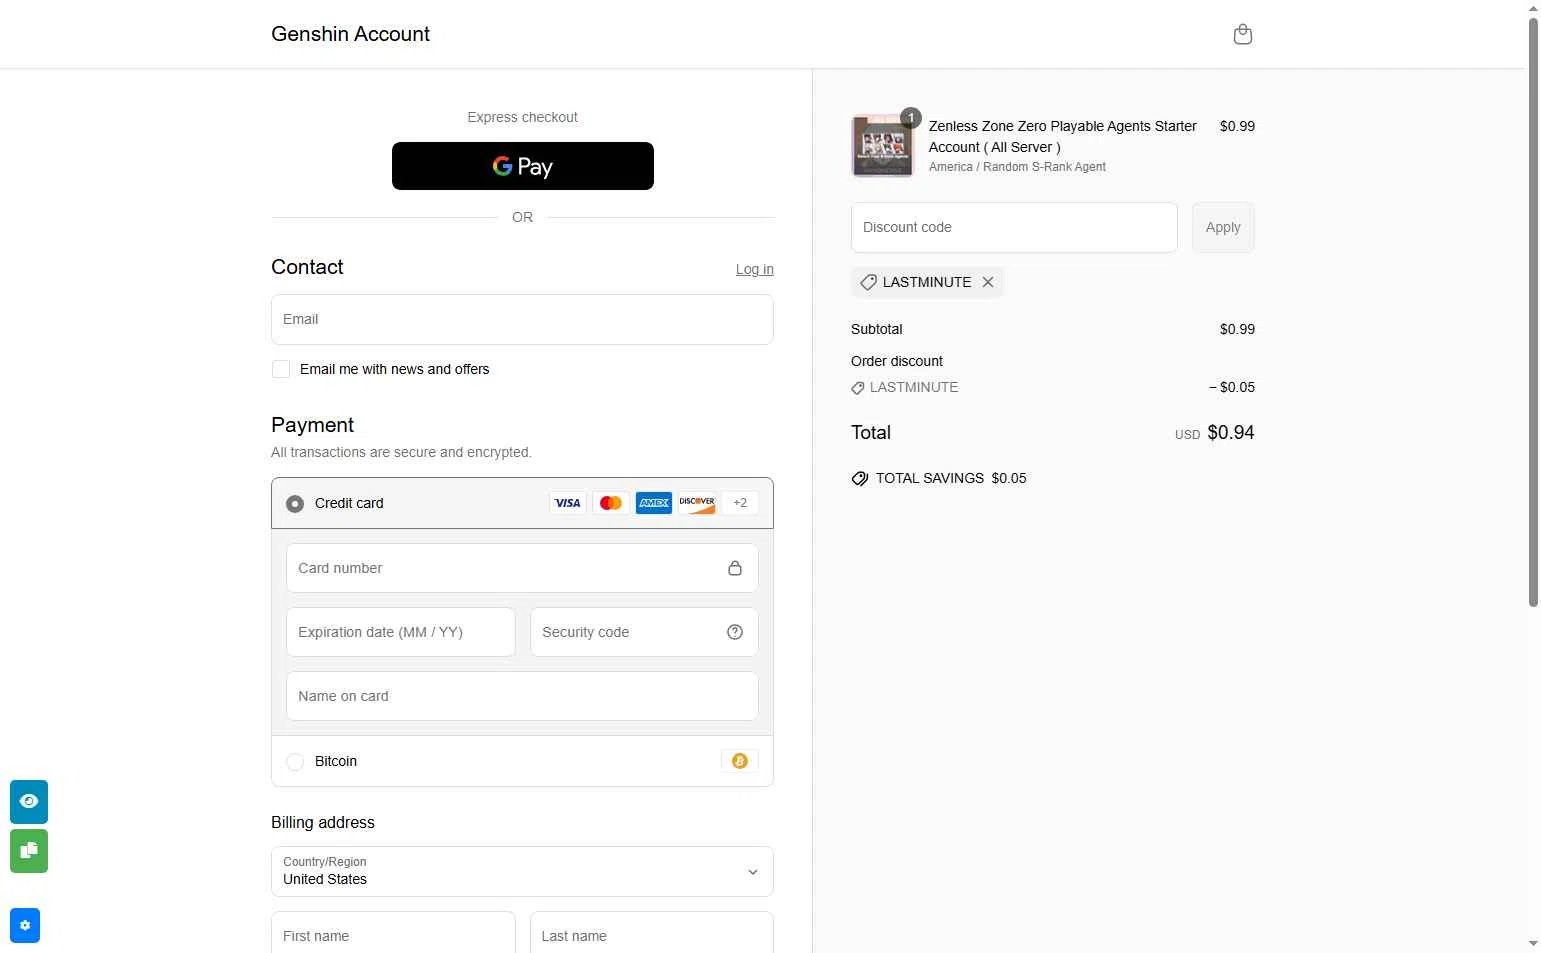Click the Mastercard logo

(611, 503)
